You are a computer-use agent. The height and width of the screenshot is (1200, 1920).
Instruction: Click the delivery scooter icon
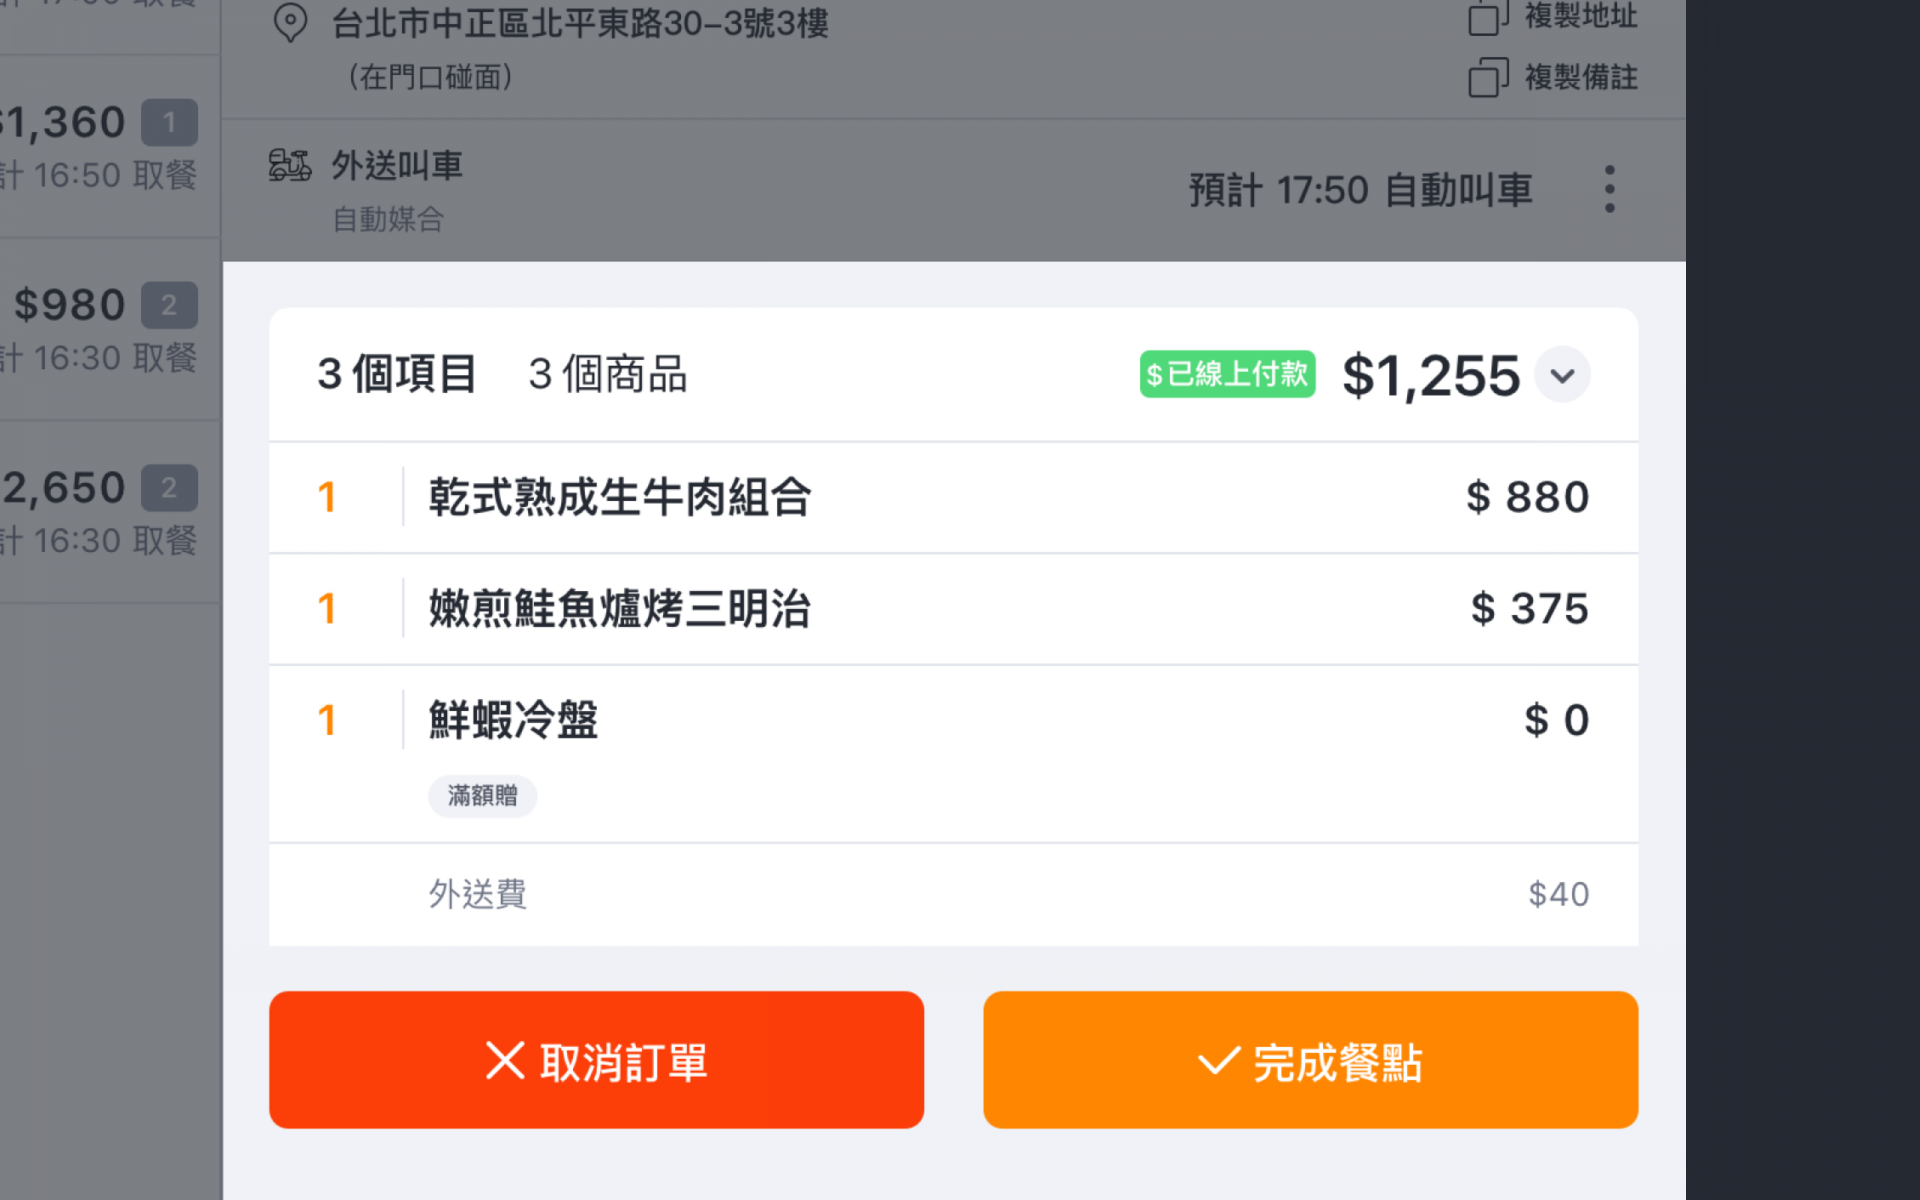tap(290, 165)
